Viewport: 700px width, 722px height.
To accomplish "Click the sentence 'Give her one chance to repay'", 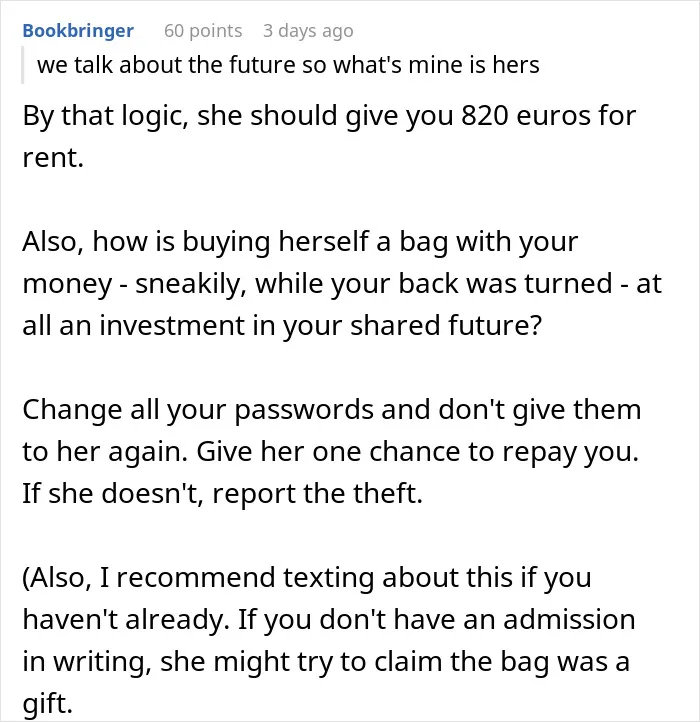I will tap(417, 452).
